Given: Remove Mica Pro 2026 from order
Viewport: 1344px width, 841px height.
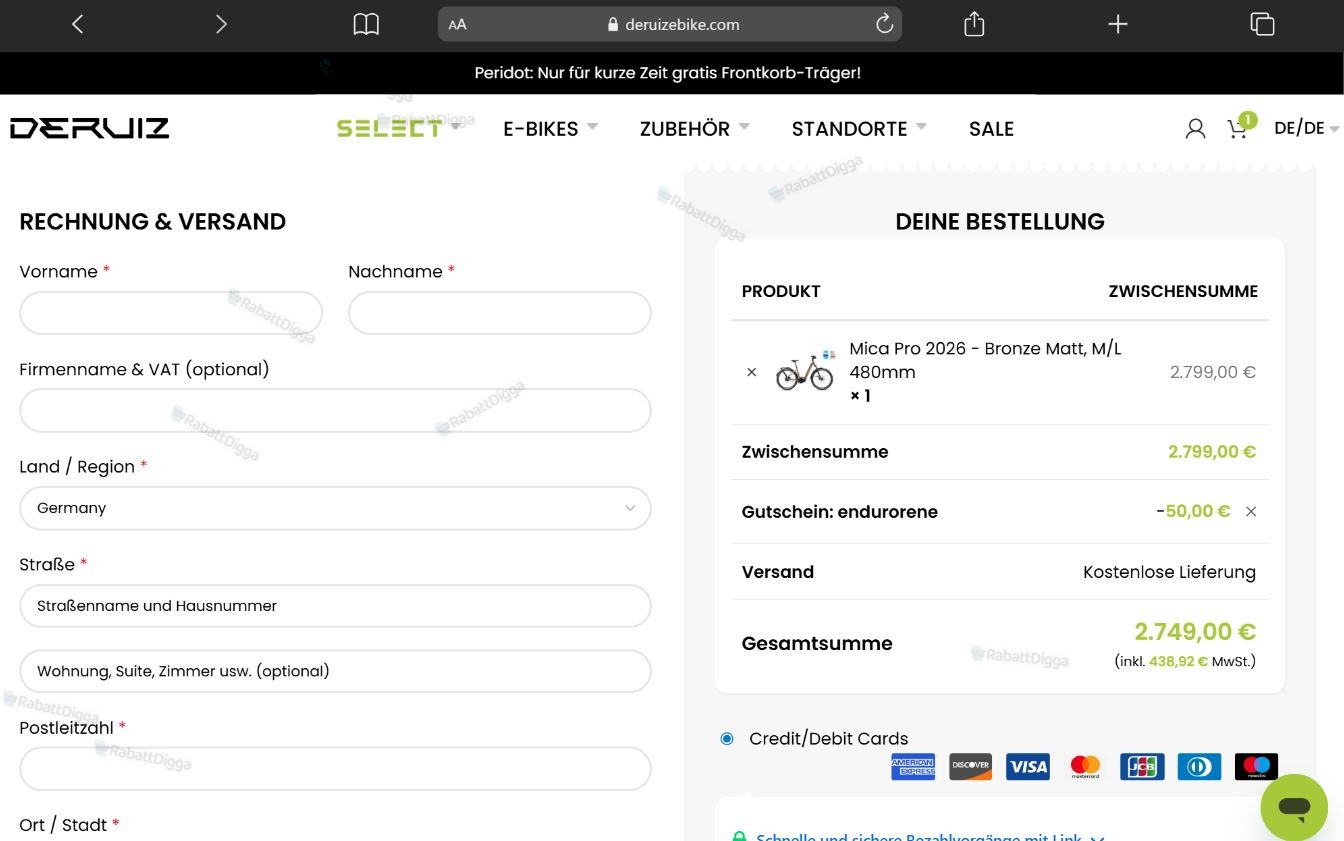Looking at the screenshot, I should tap(752, 372).
